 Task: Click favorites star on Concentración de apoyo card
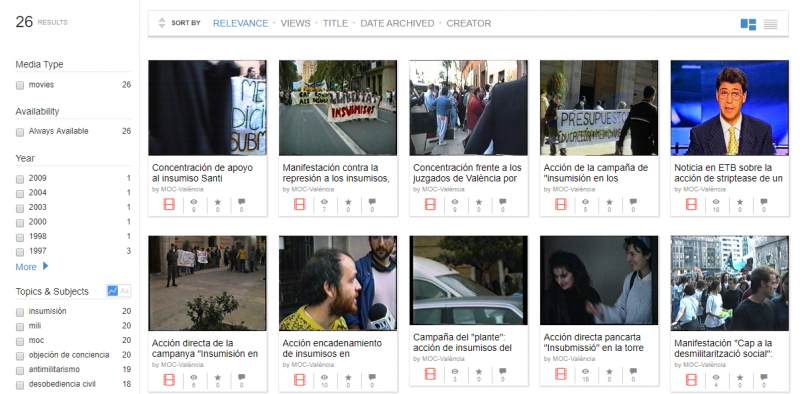click(218, 202)
